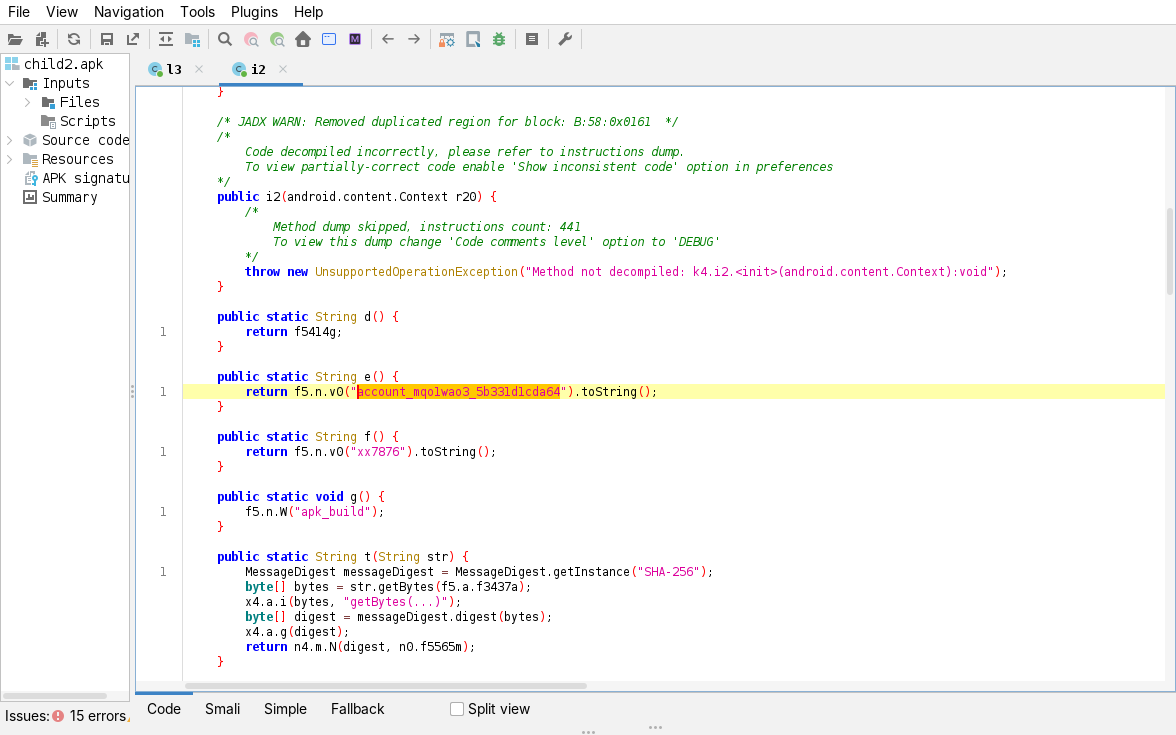The image size is (1176, 735).
Task: Open the View menu
Action: [62, 12]
